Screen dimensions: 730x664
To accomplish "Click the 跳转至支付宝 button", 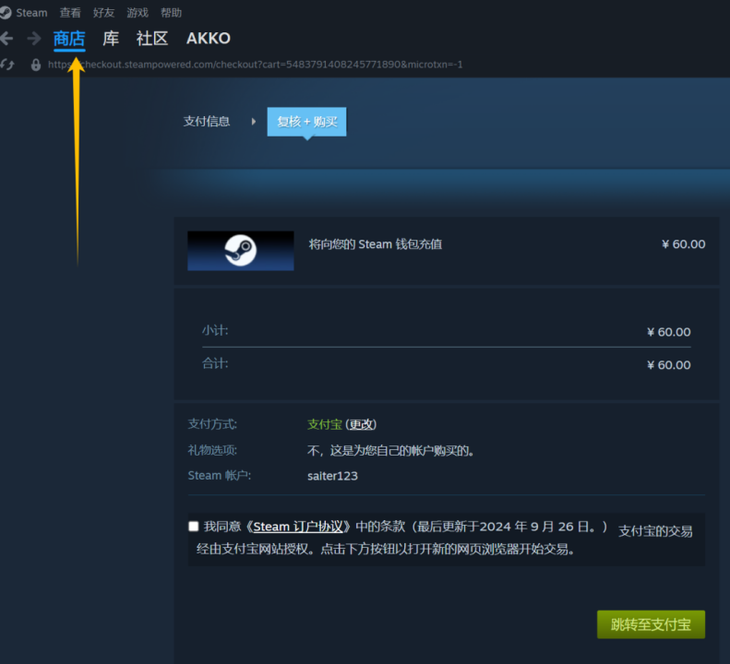I will [651, 624].
